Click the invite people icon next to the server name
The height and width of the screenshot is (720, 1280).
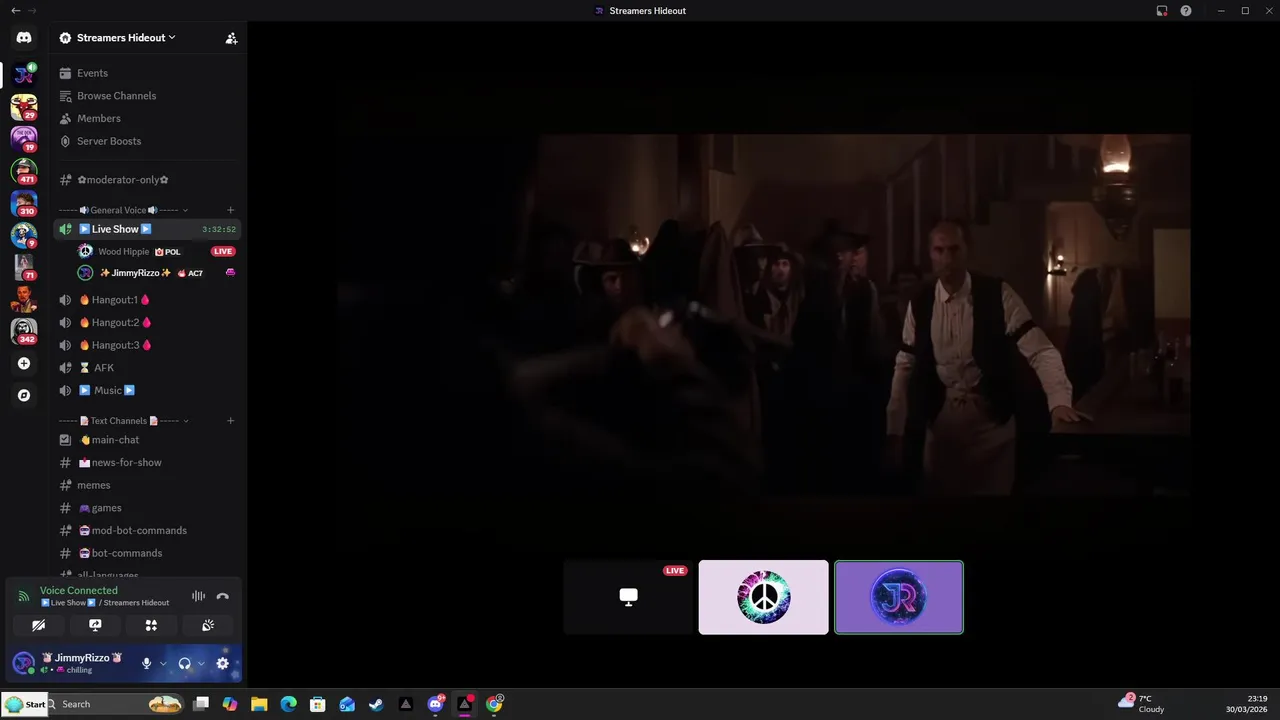tap(231, 38)
